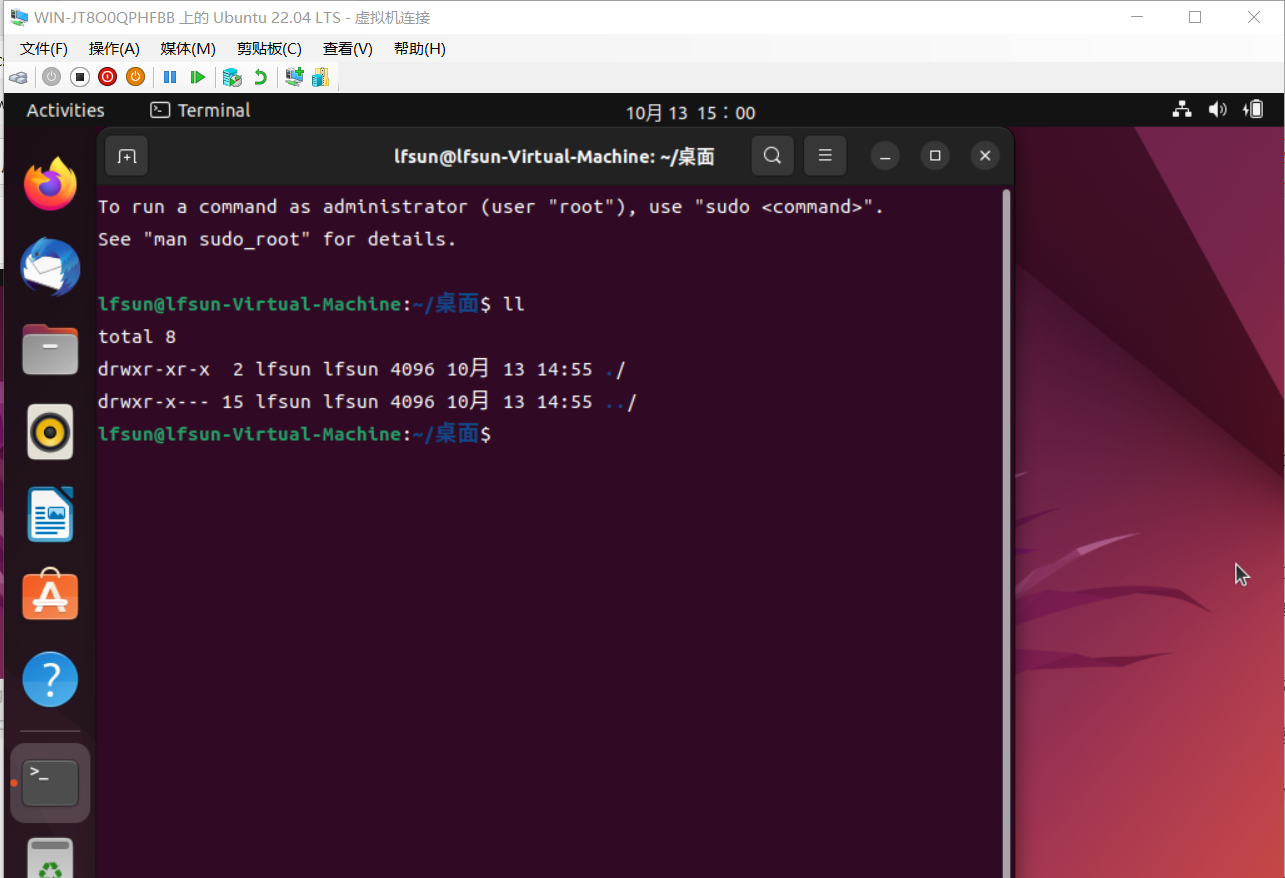Launch Firefox from the dock

tap(50, 184)
